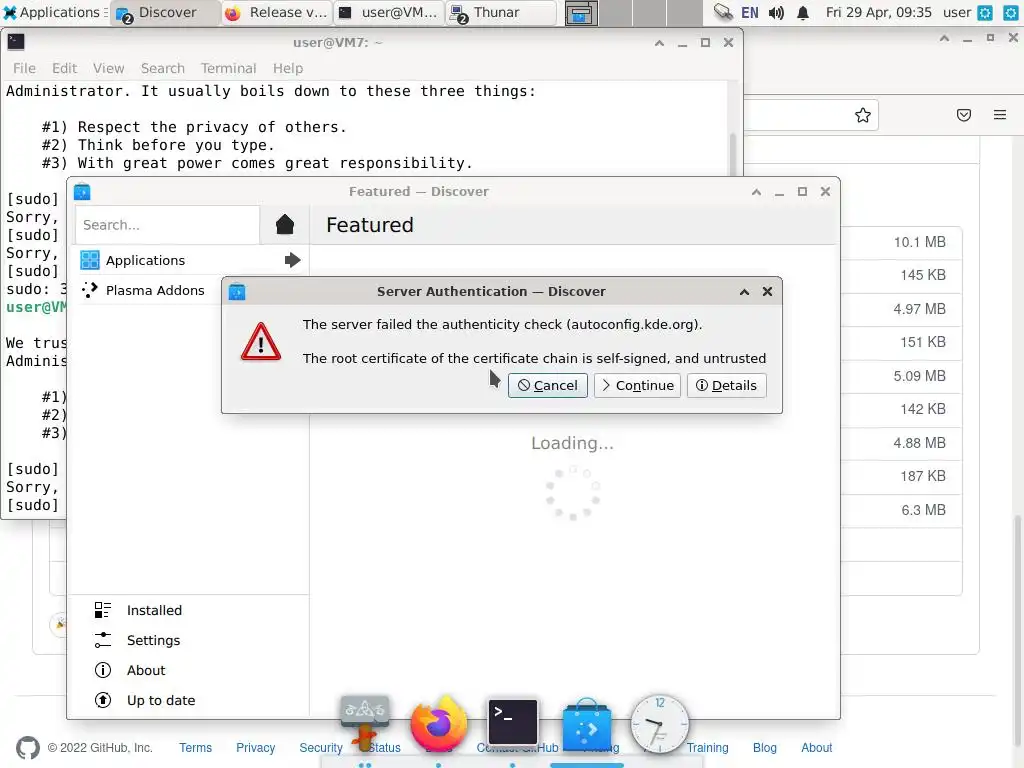Screen dimensions: 1024x768
Task: Click the Cancel button in authentication dialog
Action: point(547,385)
